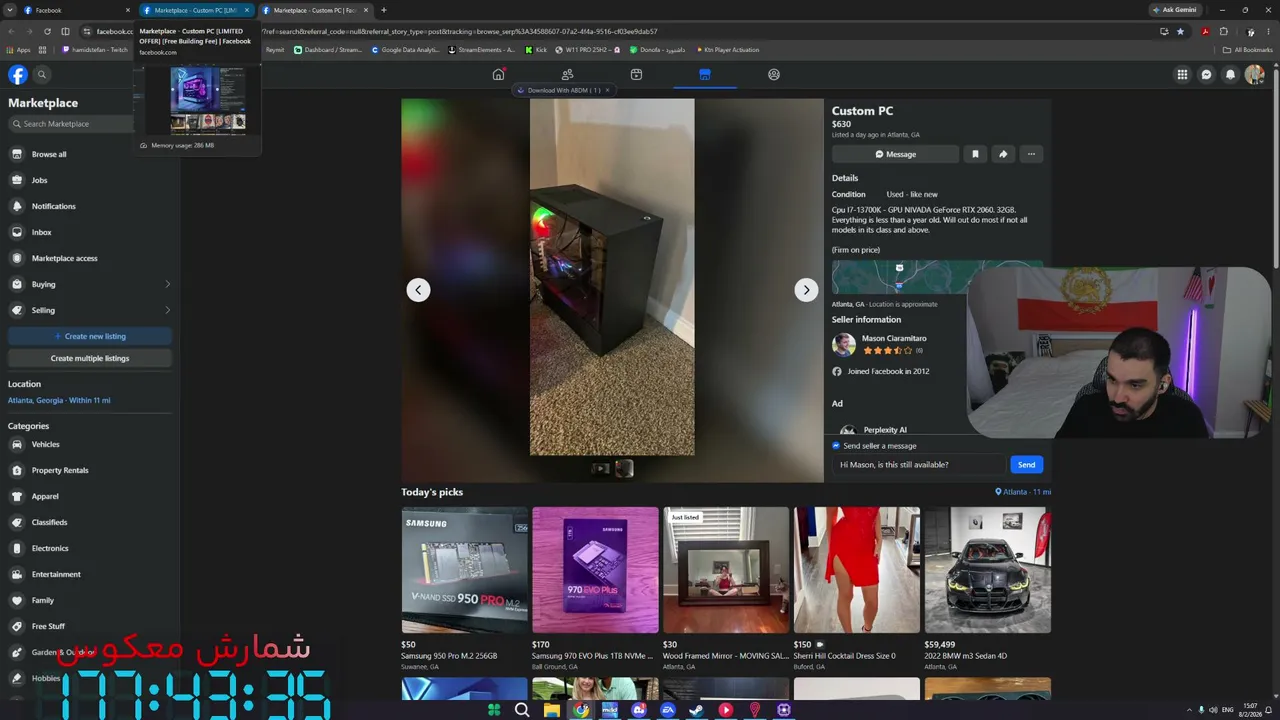Reload the page in Chrome
Screen dimensions: 1280x720
point(47,31)
